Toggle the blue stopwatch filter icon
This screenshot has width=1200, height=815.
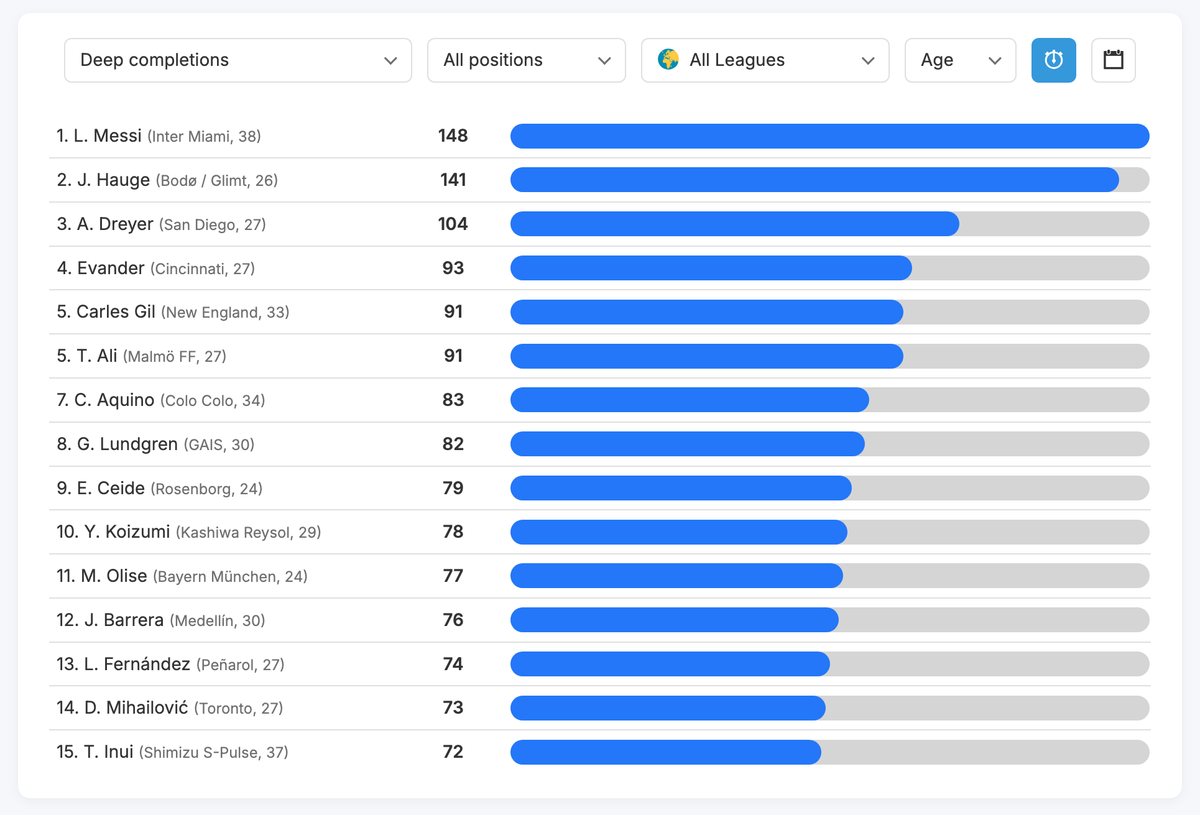[1053, 60]
